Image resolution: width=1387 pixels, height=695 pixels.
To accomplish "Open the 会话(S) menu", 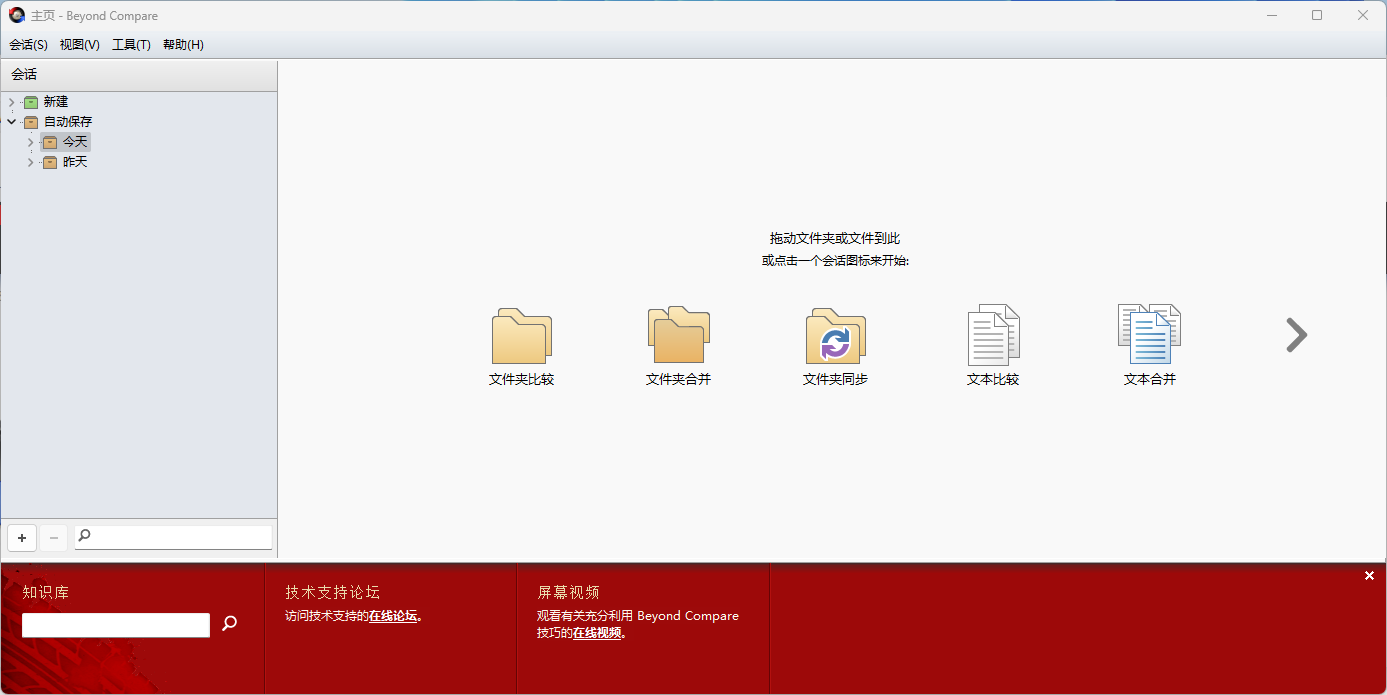I will 28,45.
